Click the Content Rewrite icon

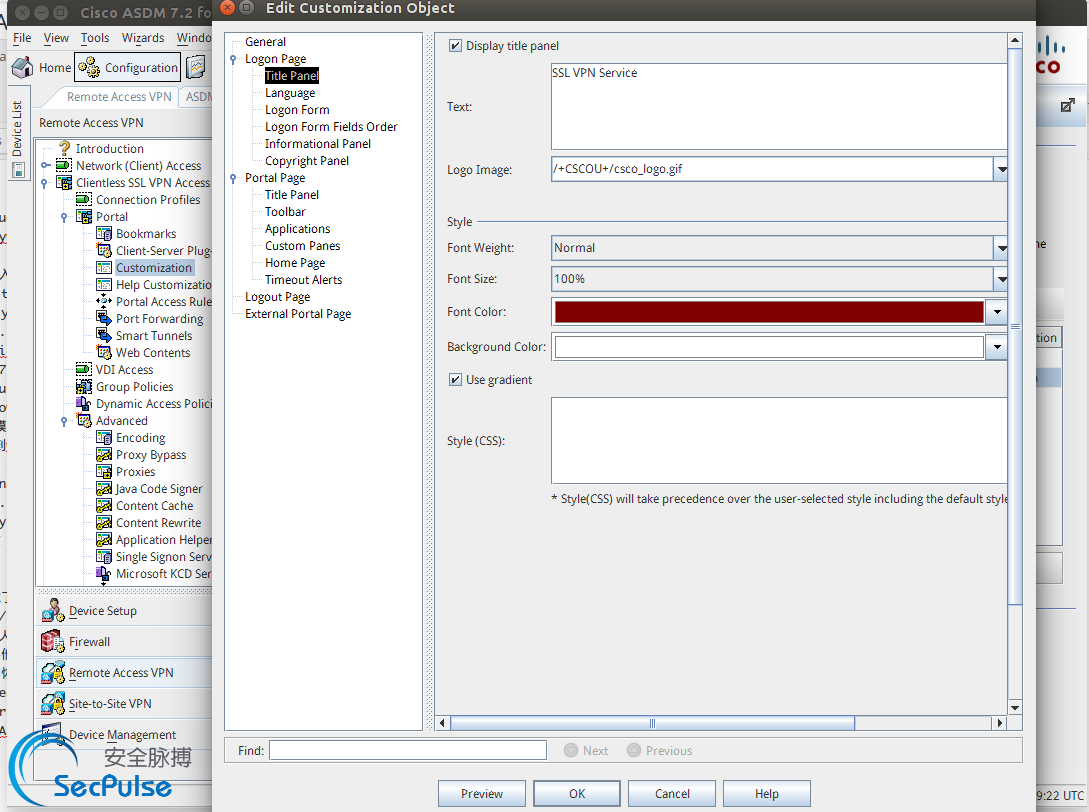(103, 523)
